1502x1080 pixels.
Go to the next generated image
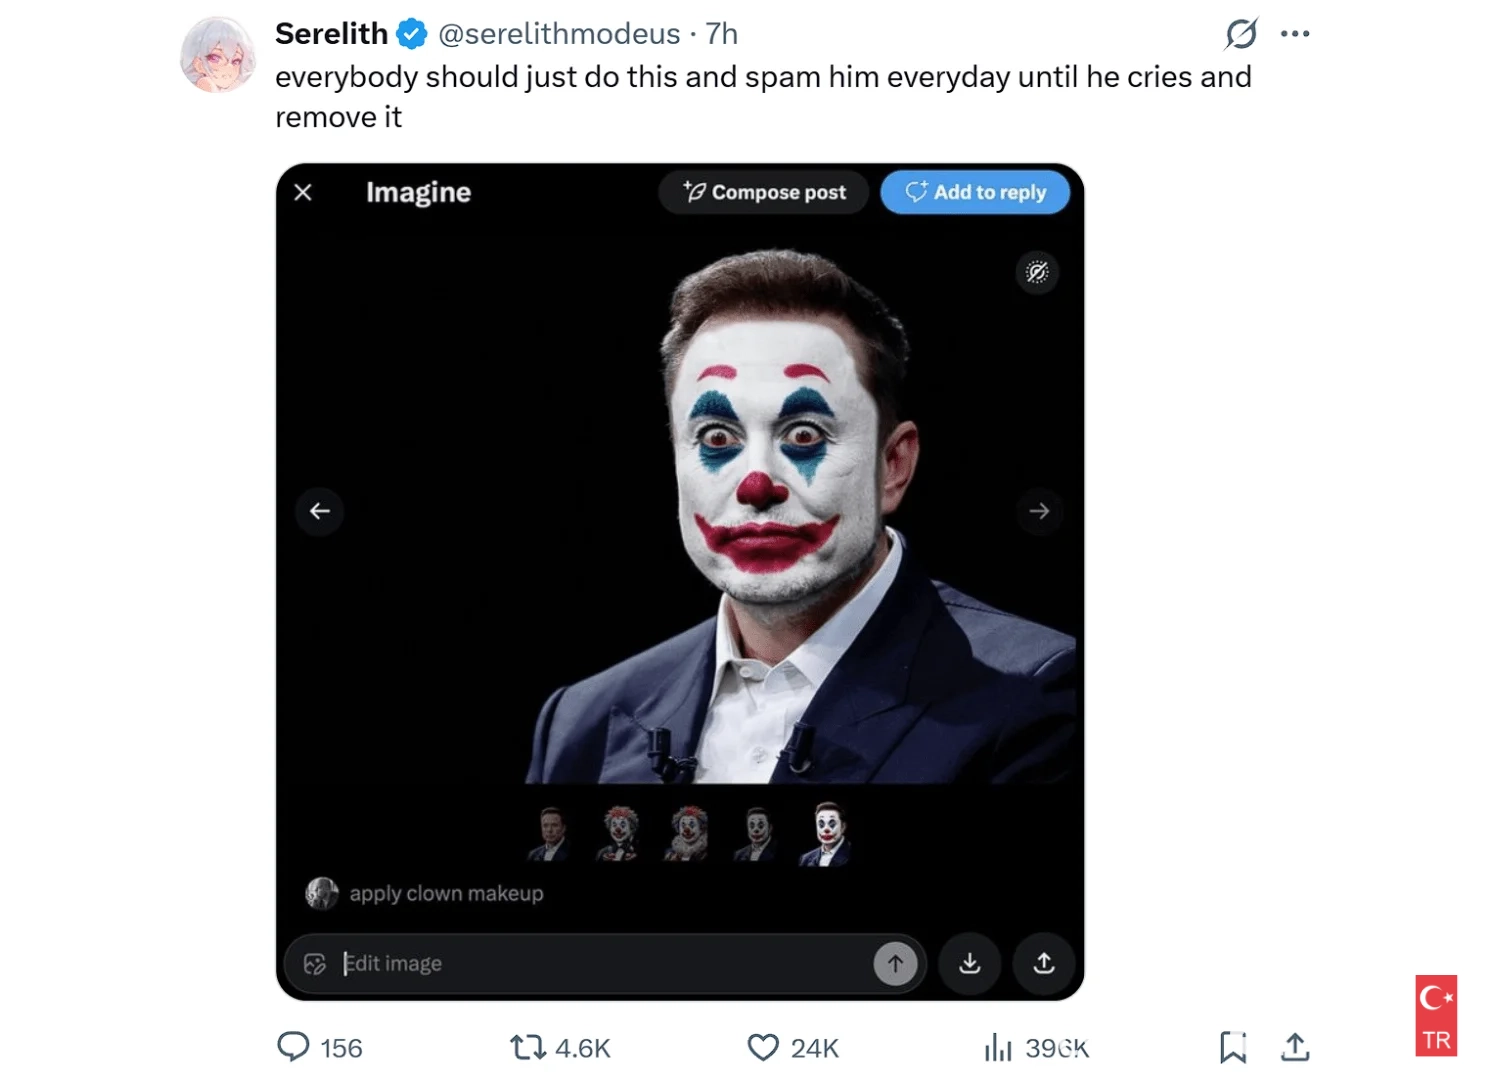tap(1039, 511)
